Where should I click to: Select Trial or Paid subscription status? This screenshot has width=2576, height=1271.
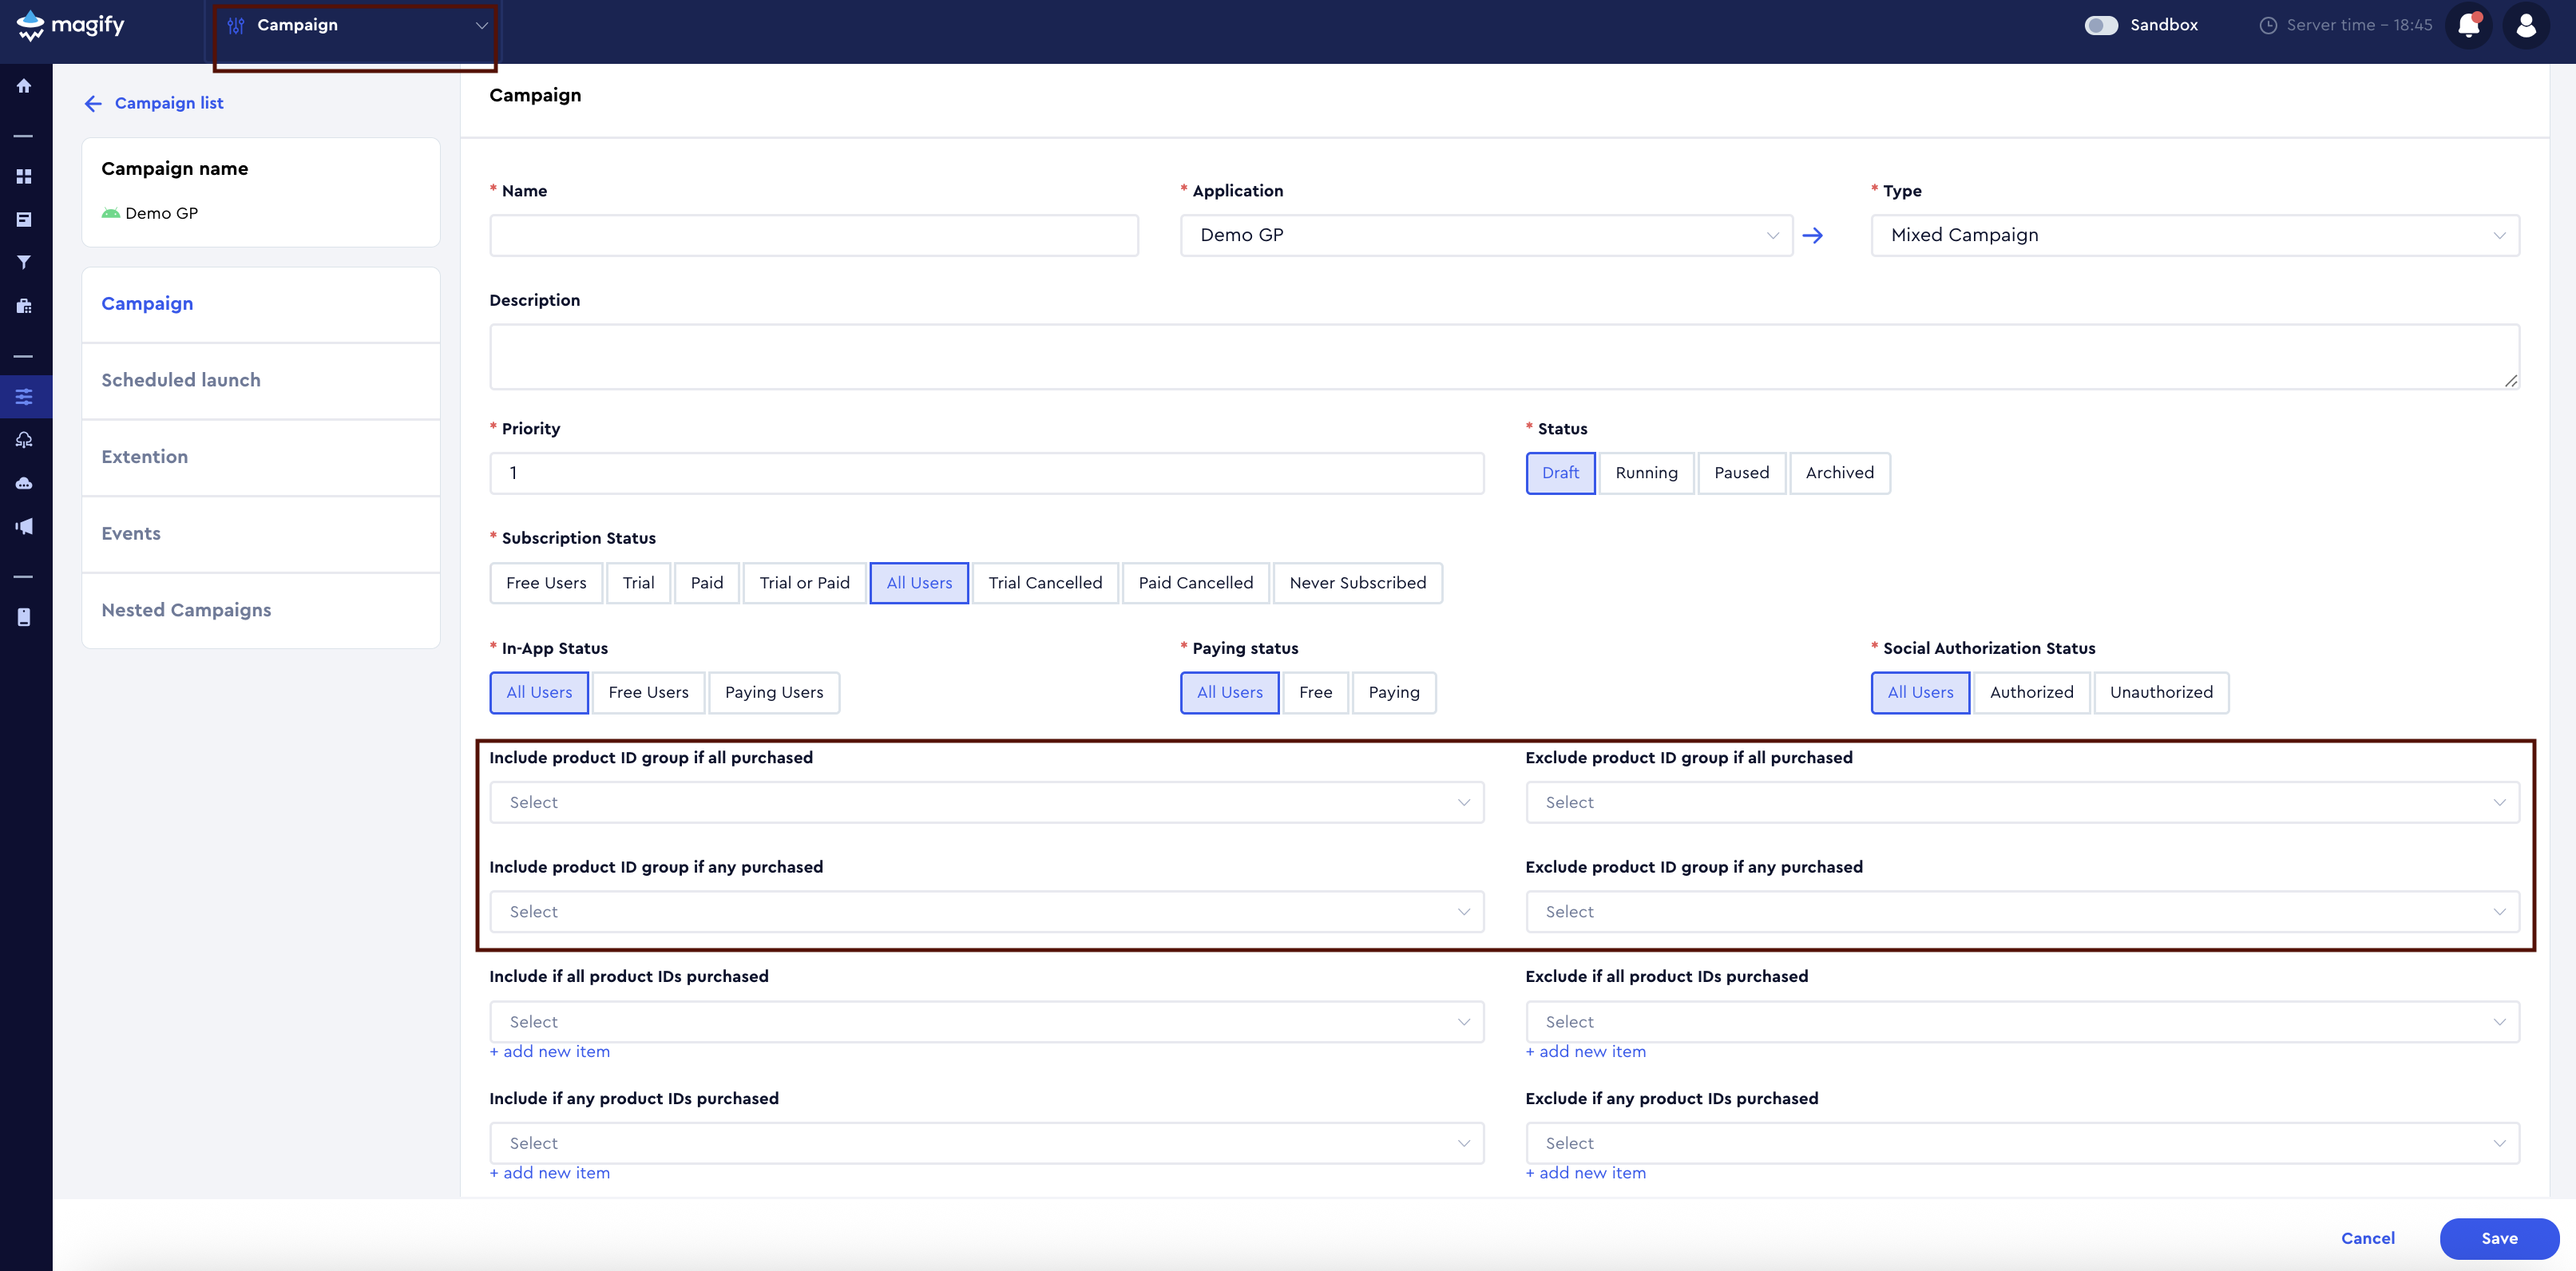click(x=804, y=583)
